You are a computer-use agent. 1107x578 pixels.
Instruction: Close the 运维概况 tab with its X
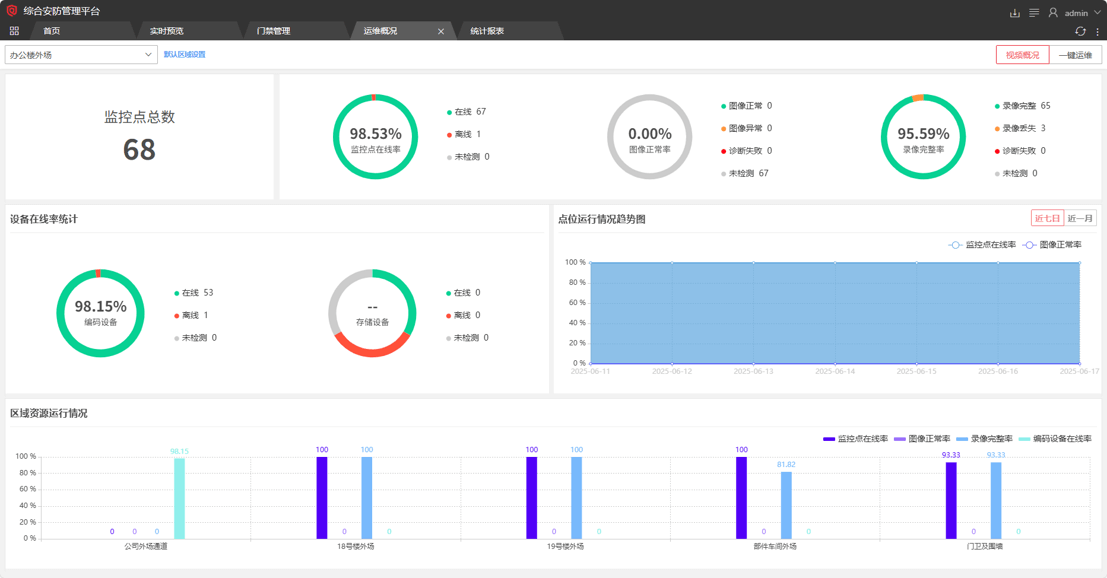440,30
